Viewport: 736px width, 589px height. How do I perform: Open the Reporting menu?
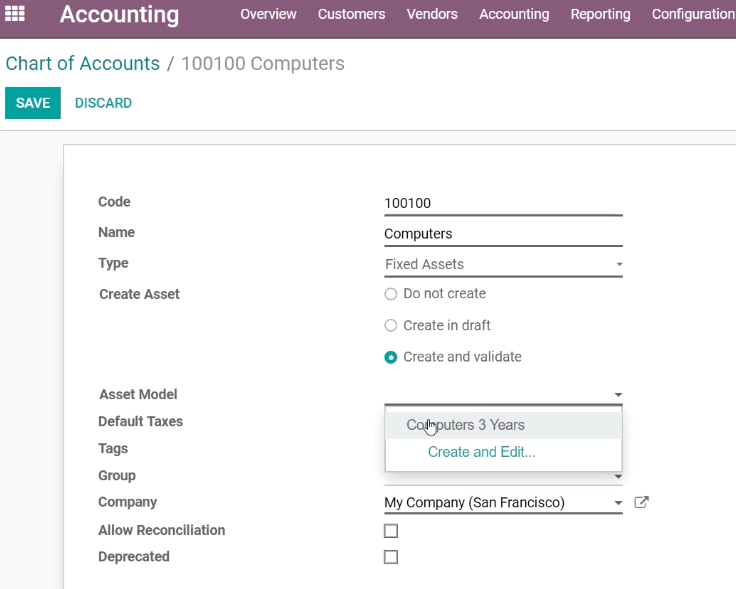click(x=600, y=14)
